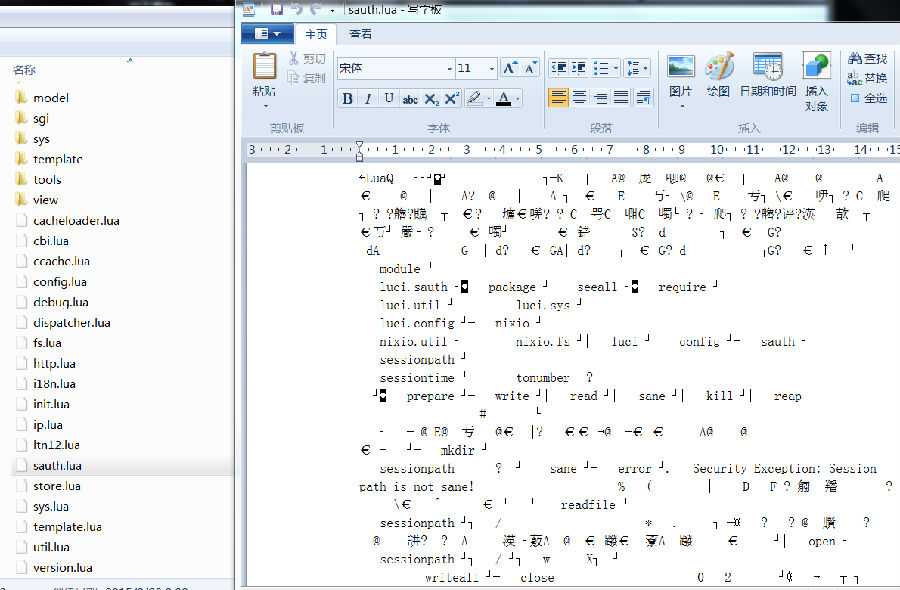Insert a Picture
This screenshot has height=590, width=900.
pos(681,68)
